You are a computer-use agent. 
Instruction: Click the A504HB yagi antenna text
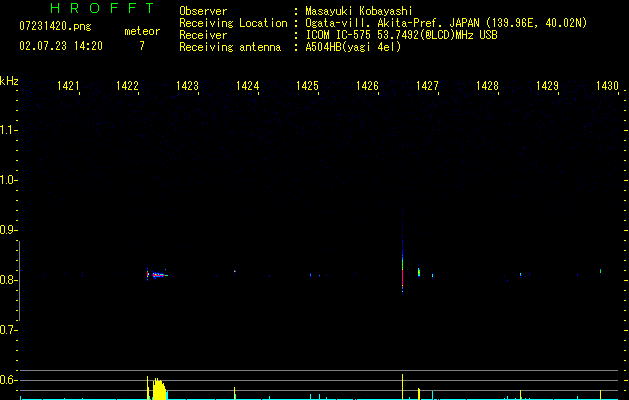click(353, 47)
